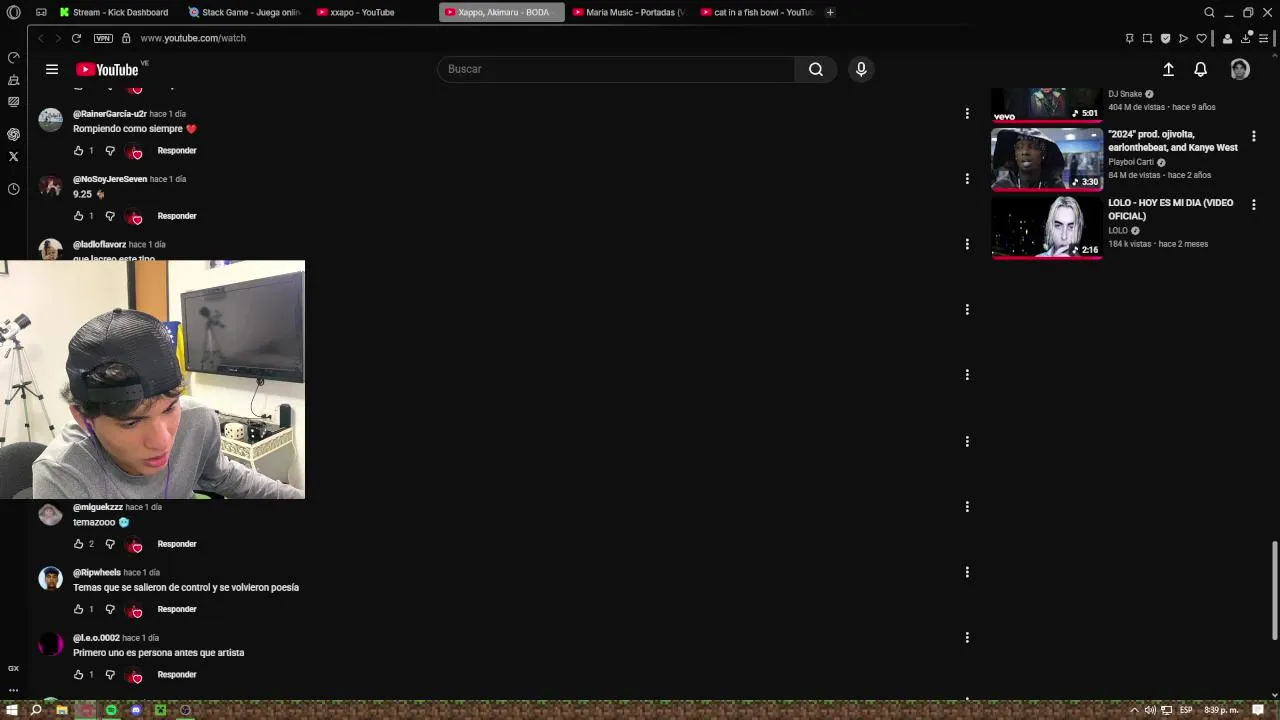Open the taskbar clock showing 8:39 p. m.
This screenshot has width=1280, height=720.
1222,710
